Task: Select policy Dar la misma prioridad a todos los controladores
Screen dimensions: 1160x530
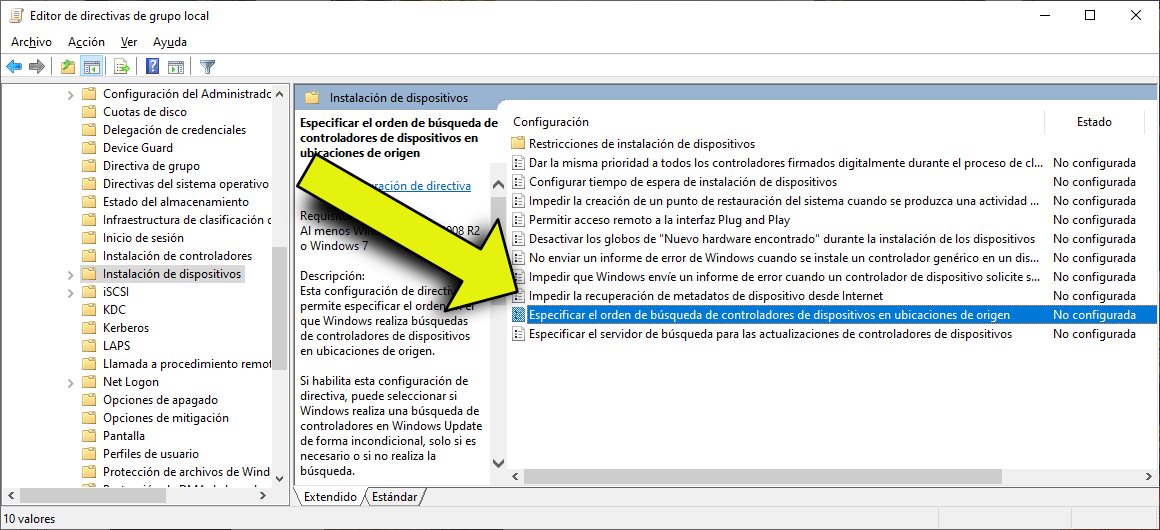Action: (x=786, y=162)
